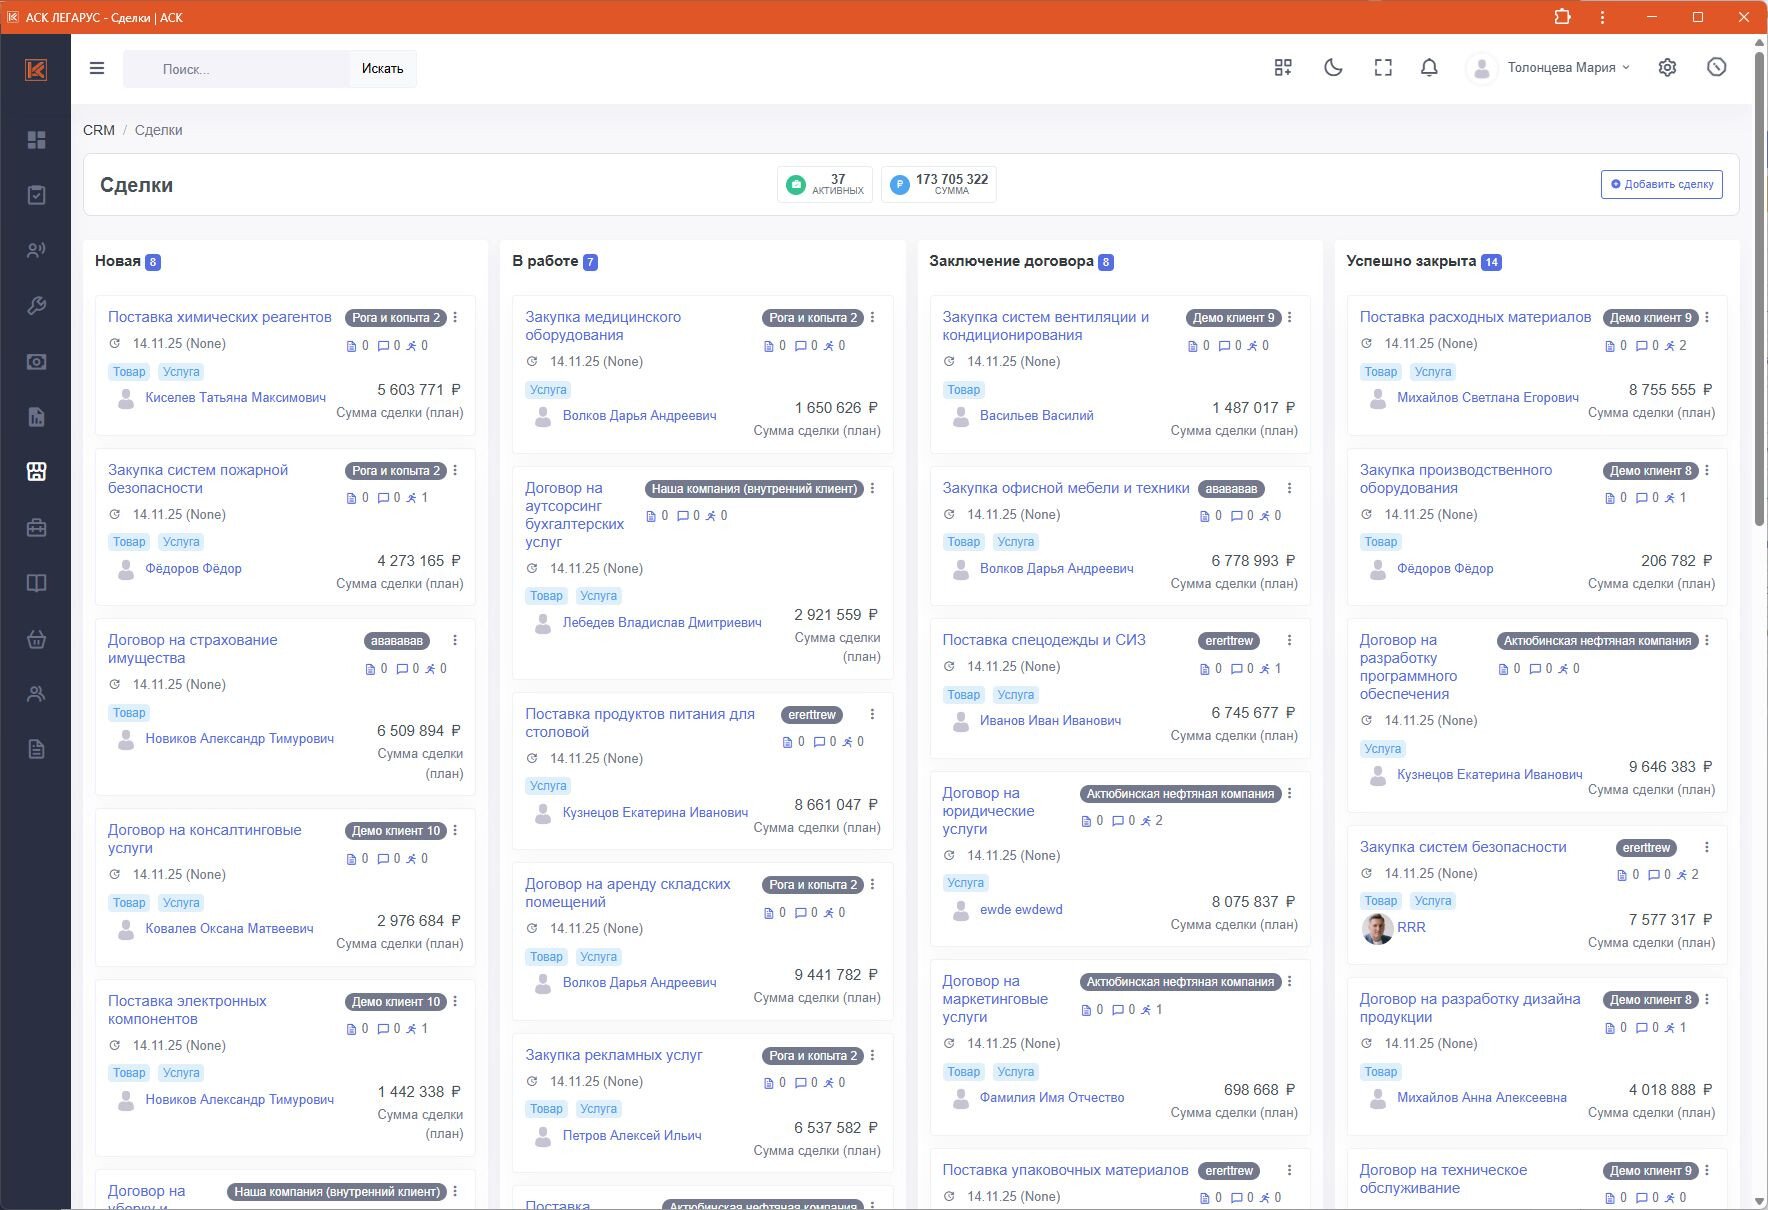
Task: Open the briefcase icon in sidebar
Action: click(37, 528)
